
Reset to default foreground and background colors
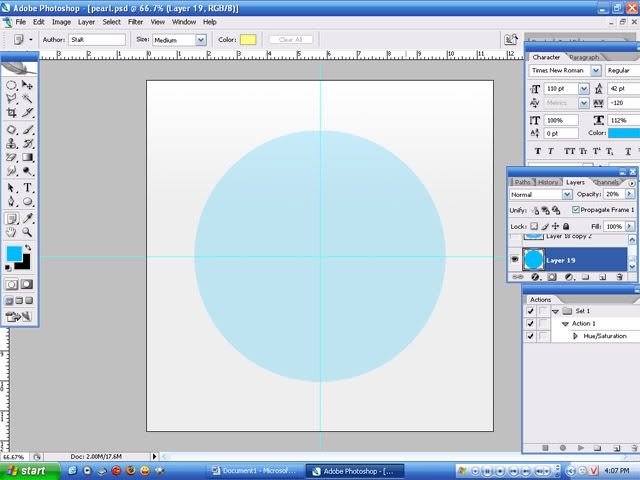[8, 268]
